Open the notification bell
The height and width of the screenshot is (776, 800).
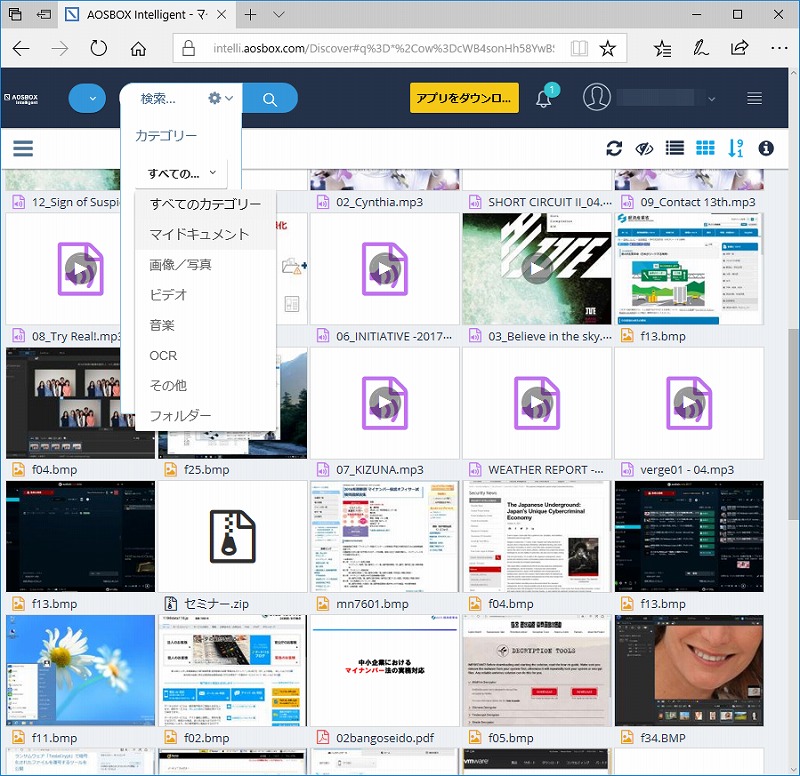(x=544, y=98)
